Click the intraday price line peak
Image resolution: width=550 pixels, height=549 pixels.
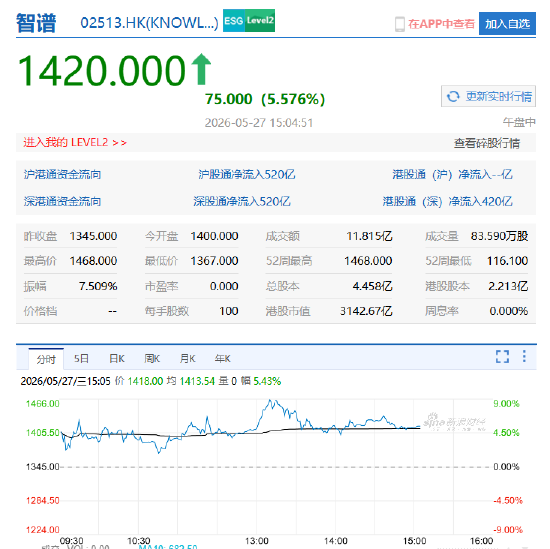[270, 401]
